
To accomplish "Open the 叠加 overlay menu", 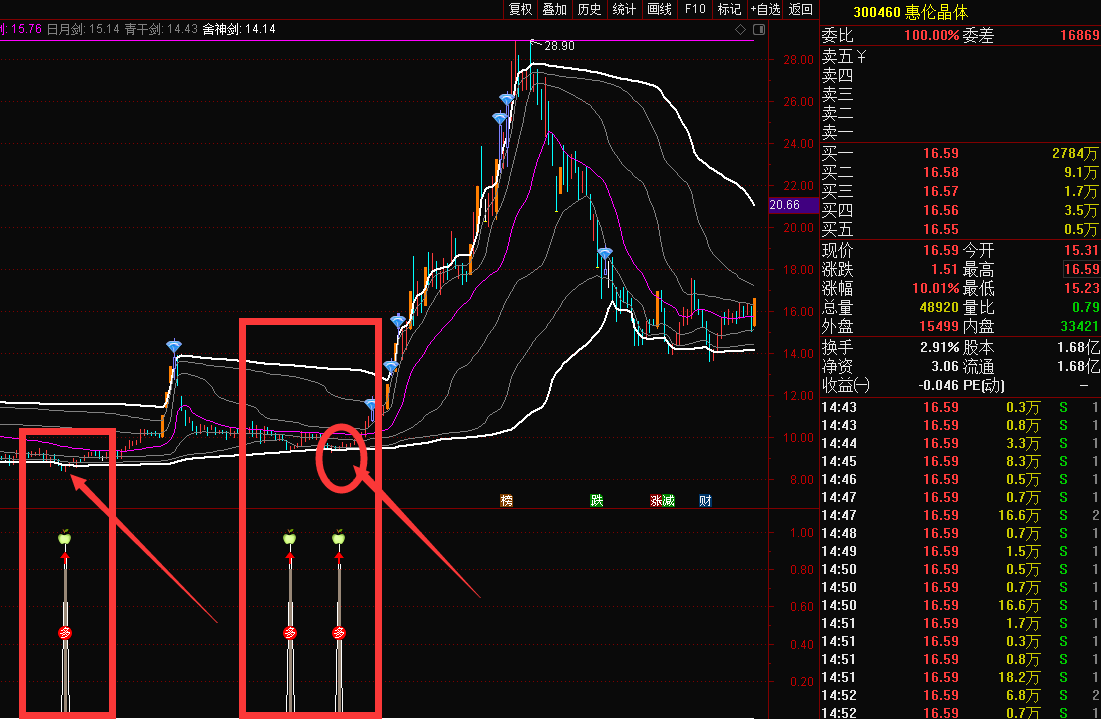I will tap(554, 9).
